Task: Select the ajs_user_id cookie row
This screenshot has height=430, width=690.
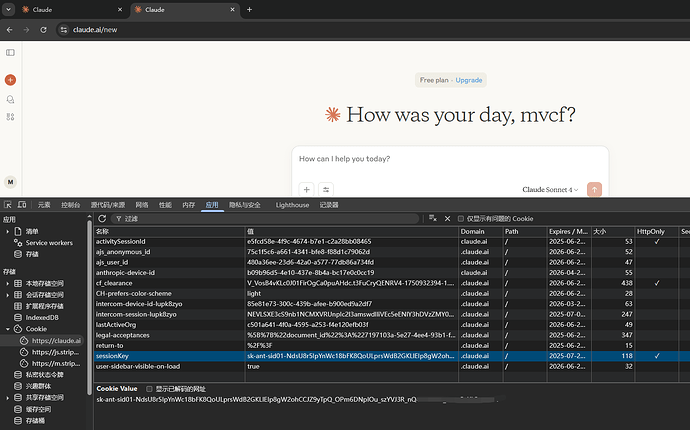Action: [392, 262]
